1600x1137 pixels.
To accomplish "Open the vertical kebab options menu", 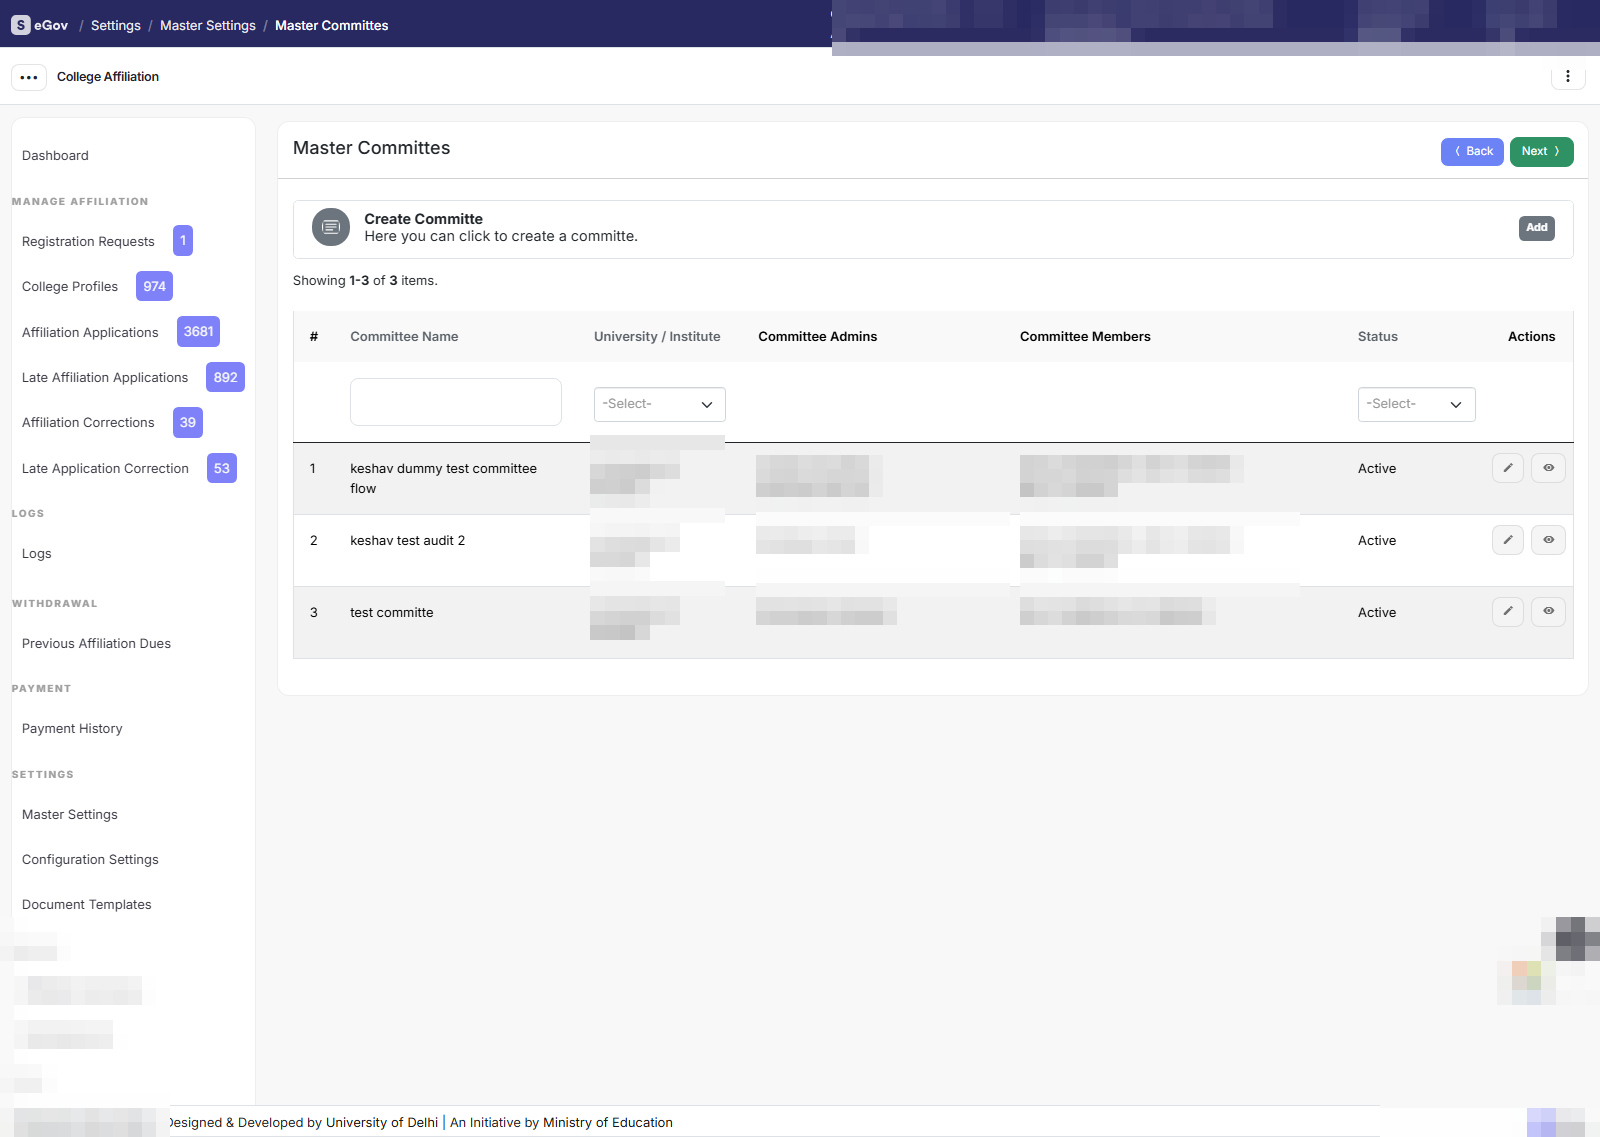I will click(1568, 76).
